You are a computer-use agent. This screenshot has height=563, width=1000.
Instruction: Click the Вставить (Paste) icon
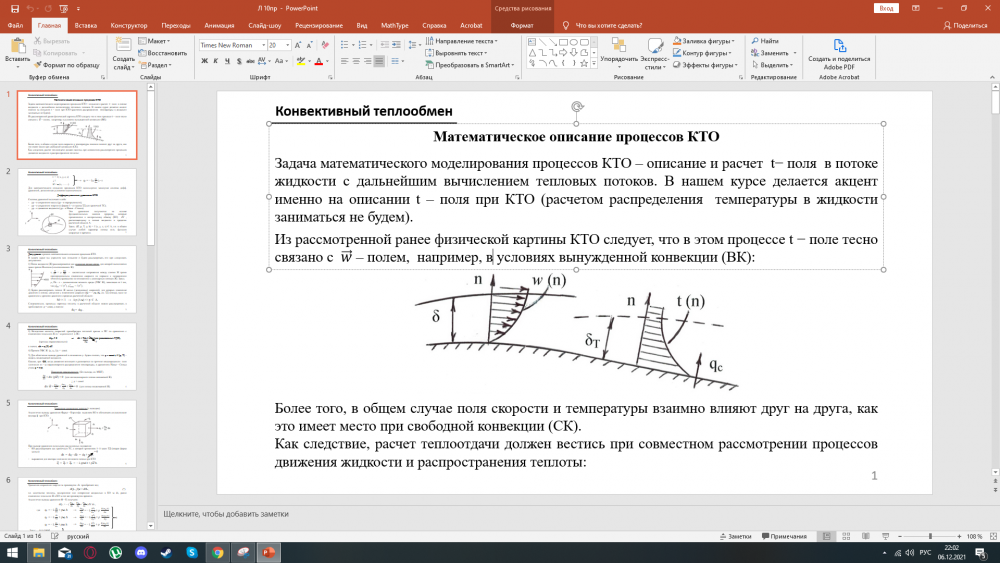click(x=17, y=45)
